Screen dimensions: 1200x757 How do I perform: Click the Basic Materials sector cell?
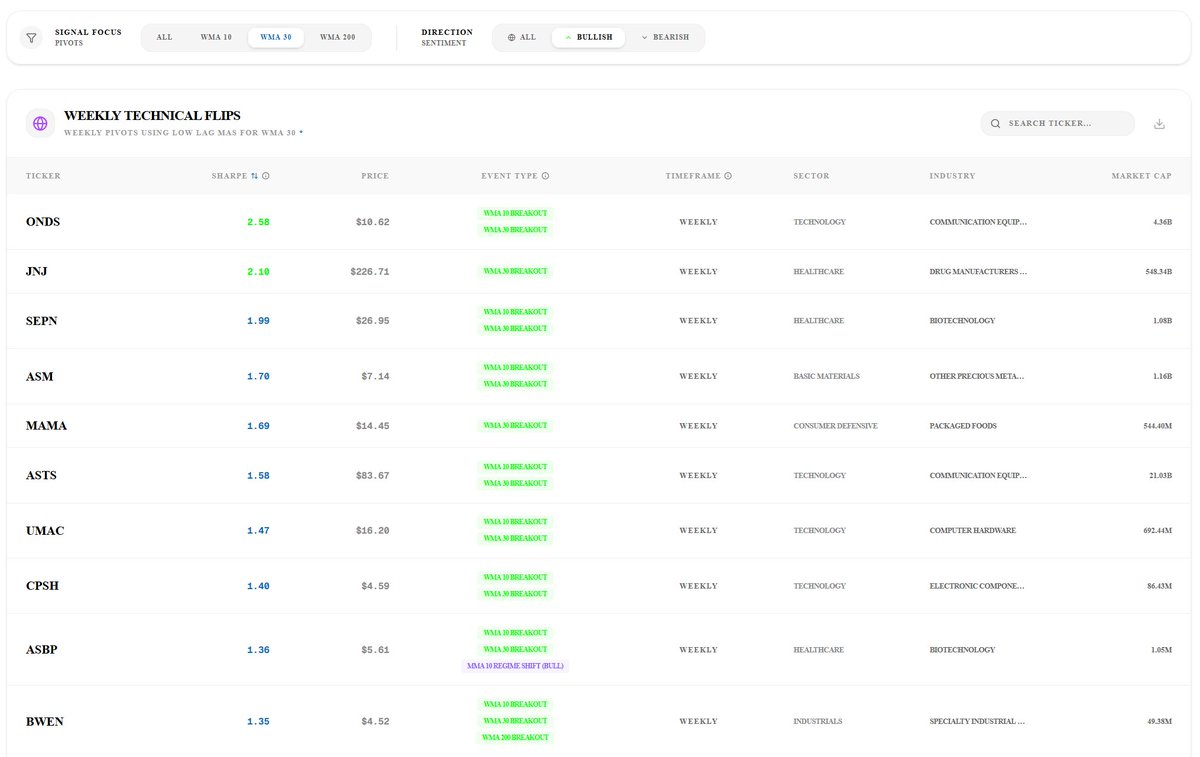click(826, 377)
